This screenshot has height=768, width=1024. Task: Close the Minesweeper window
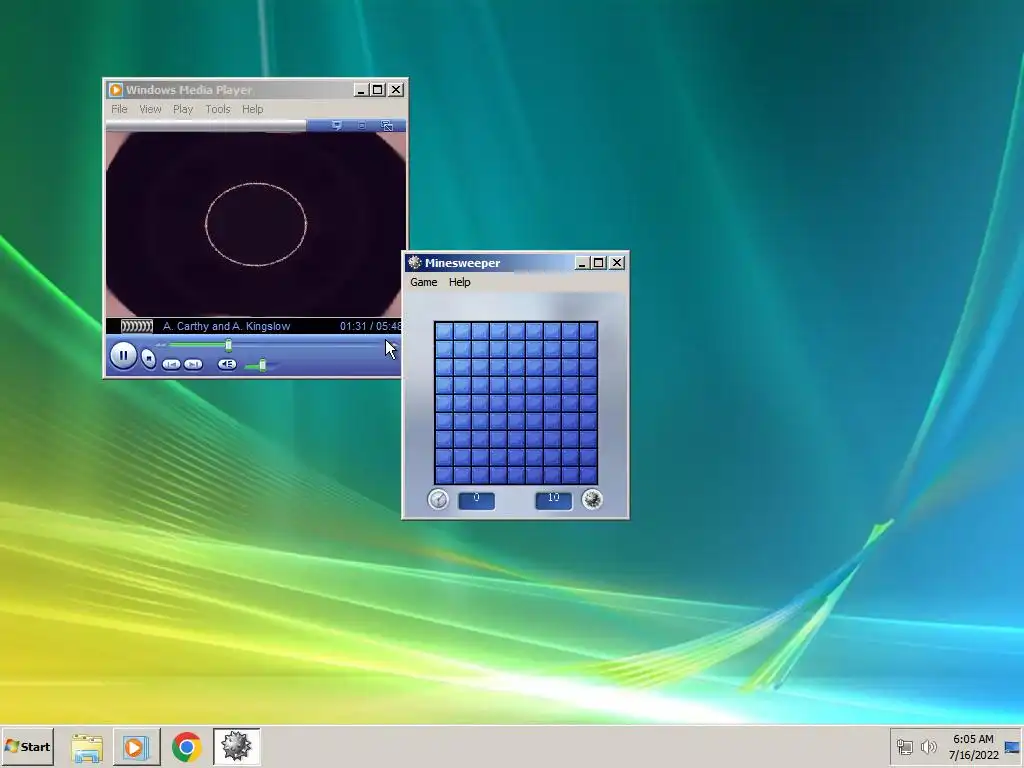[x=616, y=263]
